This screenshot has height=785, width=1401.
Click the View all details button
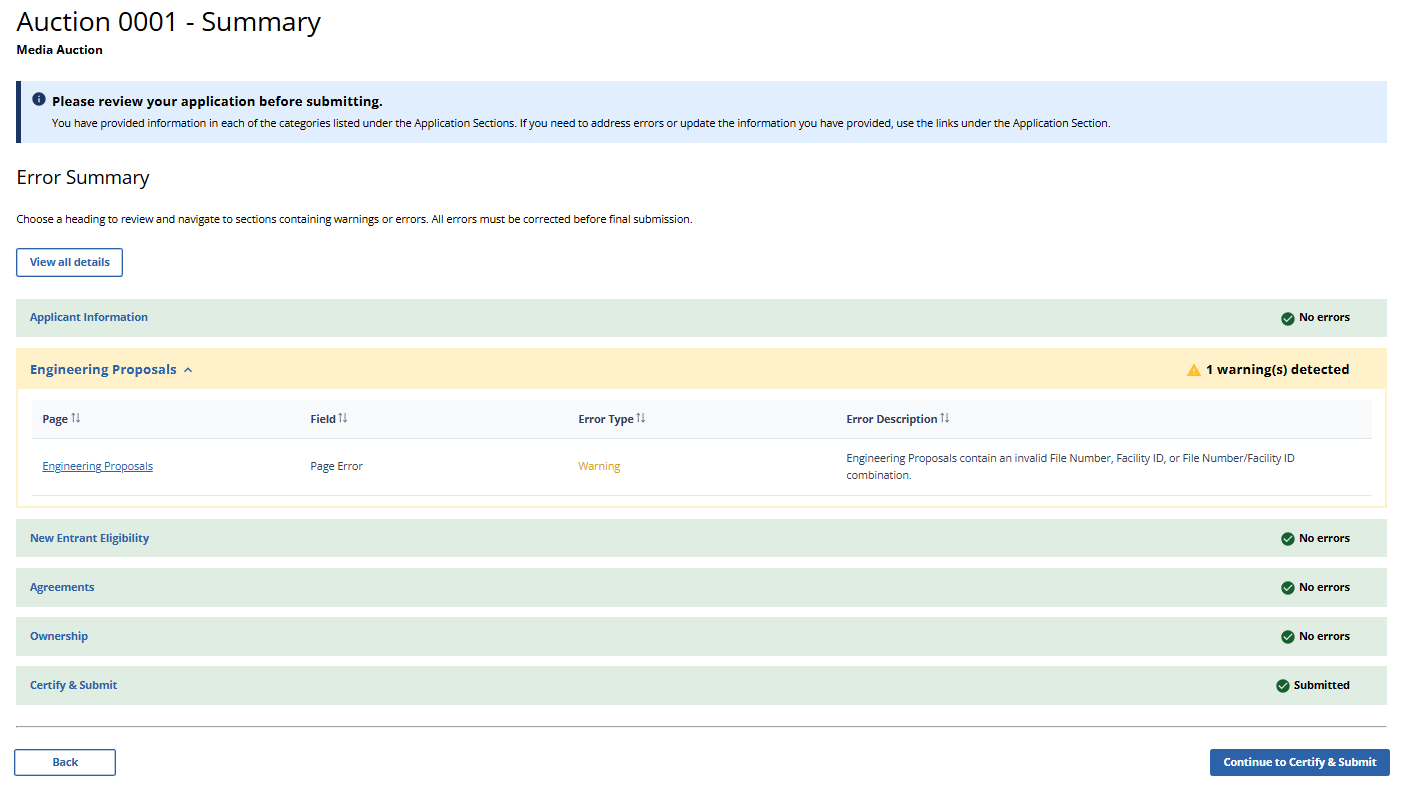[69, 262]
